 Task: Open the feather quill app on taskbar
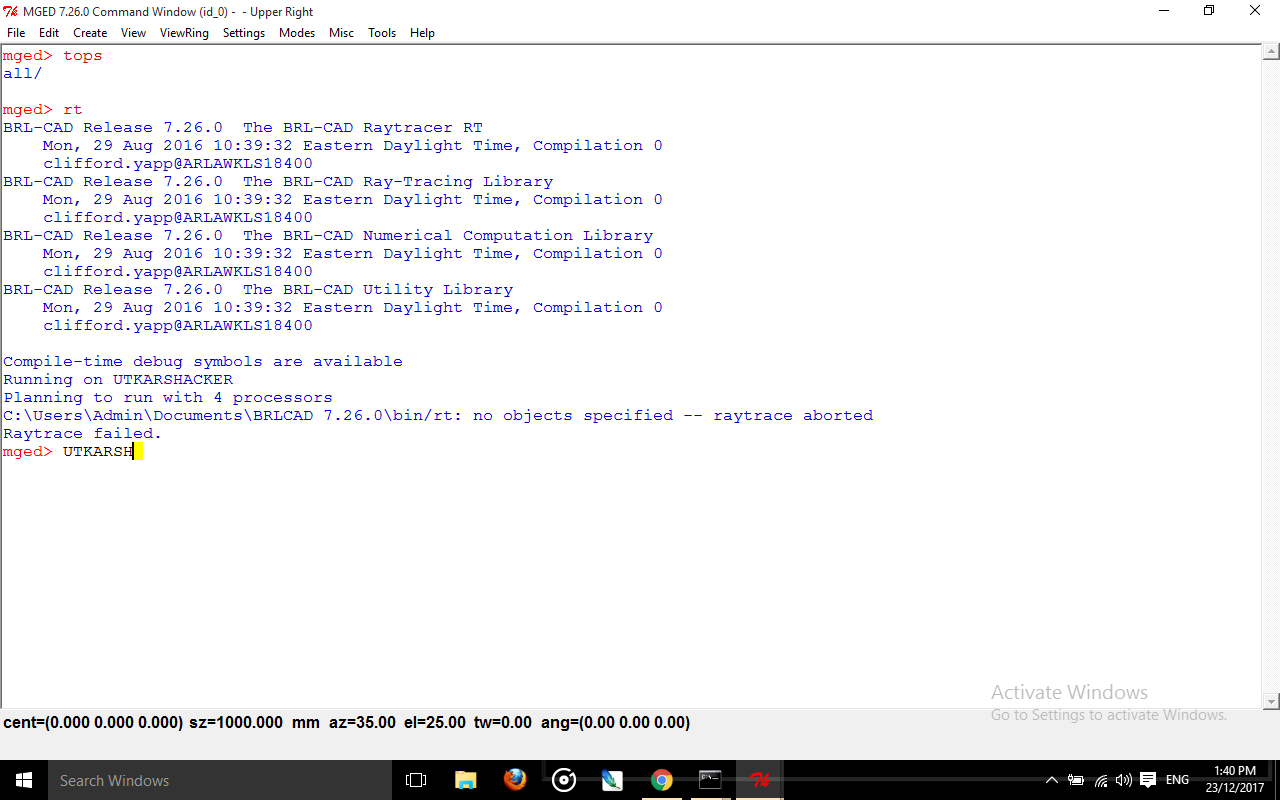coord(612,780)
